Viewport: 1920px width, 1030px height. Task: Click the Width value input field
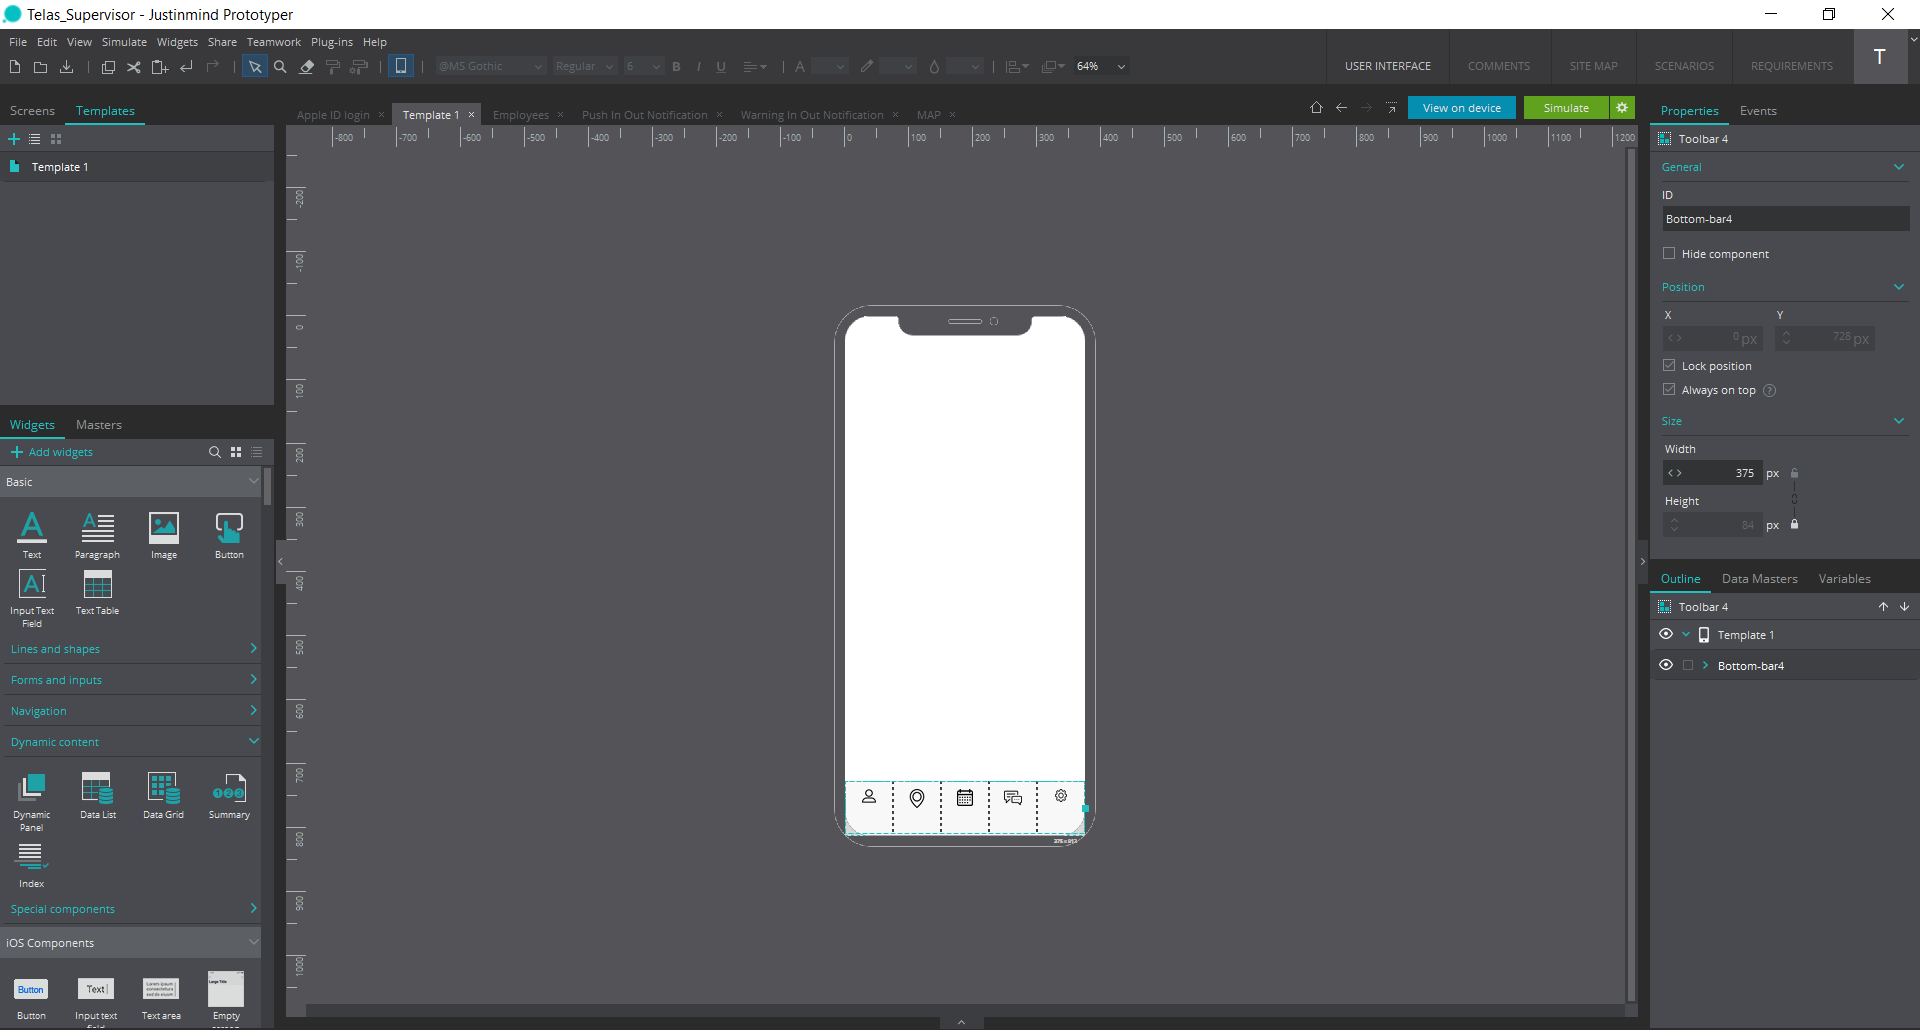tap(1722, 473)
